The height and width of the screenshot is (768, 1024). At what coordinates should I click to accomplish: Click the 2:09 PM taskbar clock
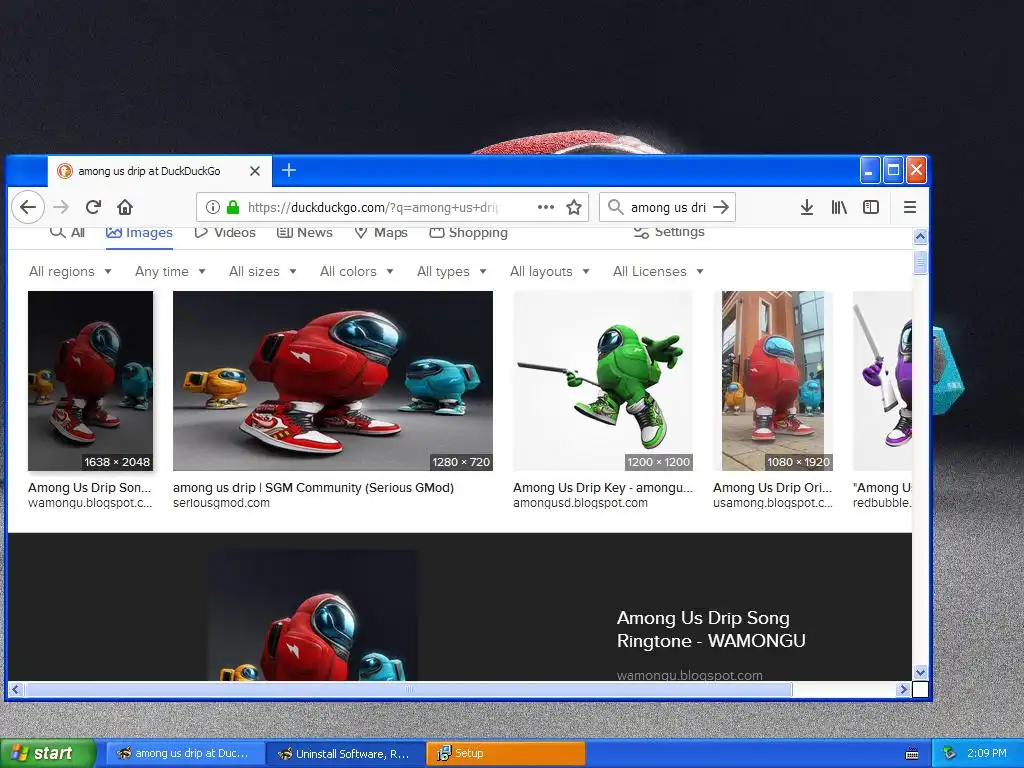987,754
